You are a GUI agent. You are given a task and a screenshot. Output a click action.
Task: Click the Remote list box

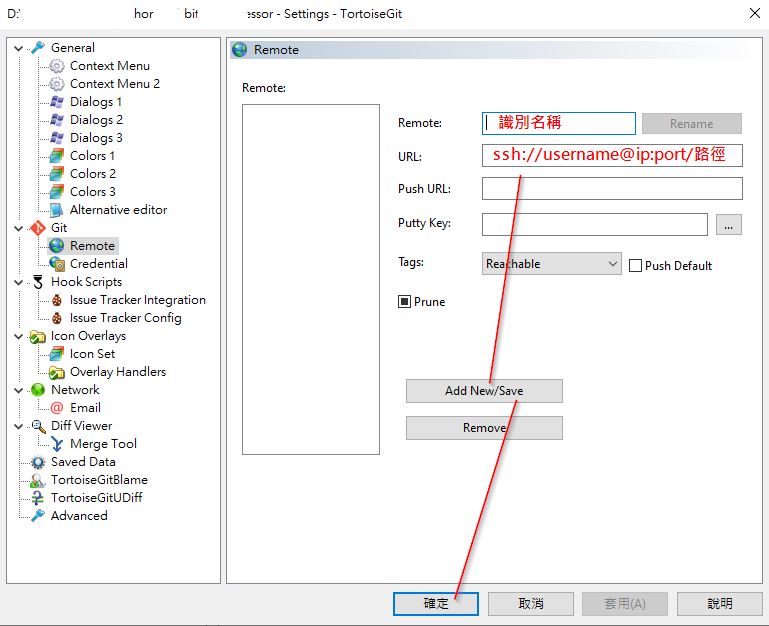[x=311, y=279]
